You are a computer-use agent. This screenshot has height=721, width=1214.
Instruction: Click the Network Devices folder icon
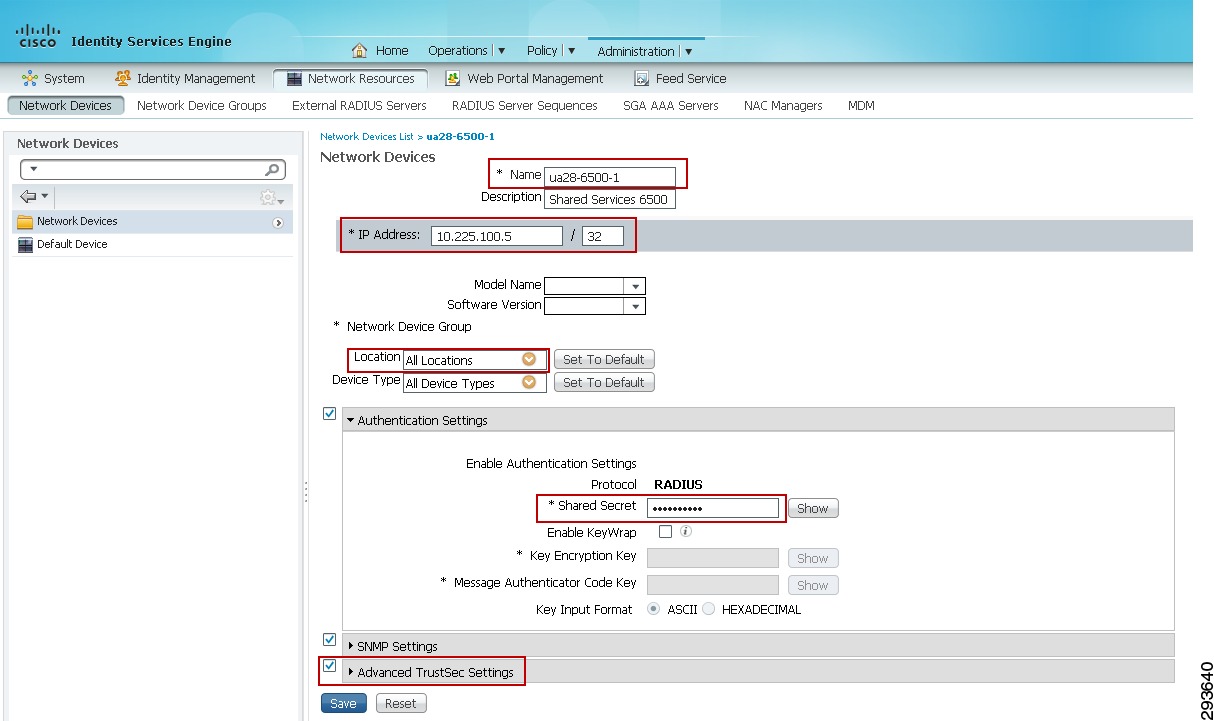[25, 222]
